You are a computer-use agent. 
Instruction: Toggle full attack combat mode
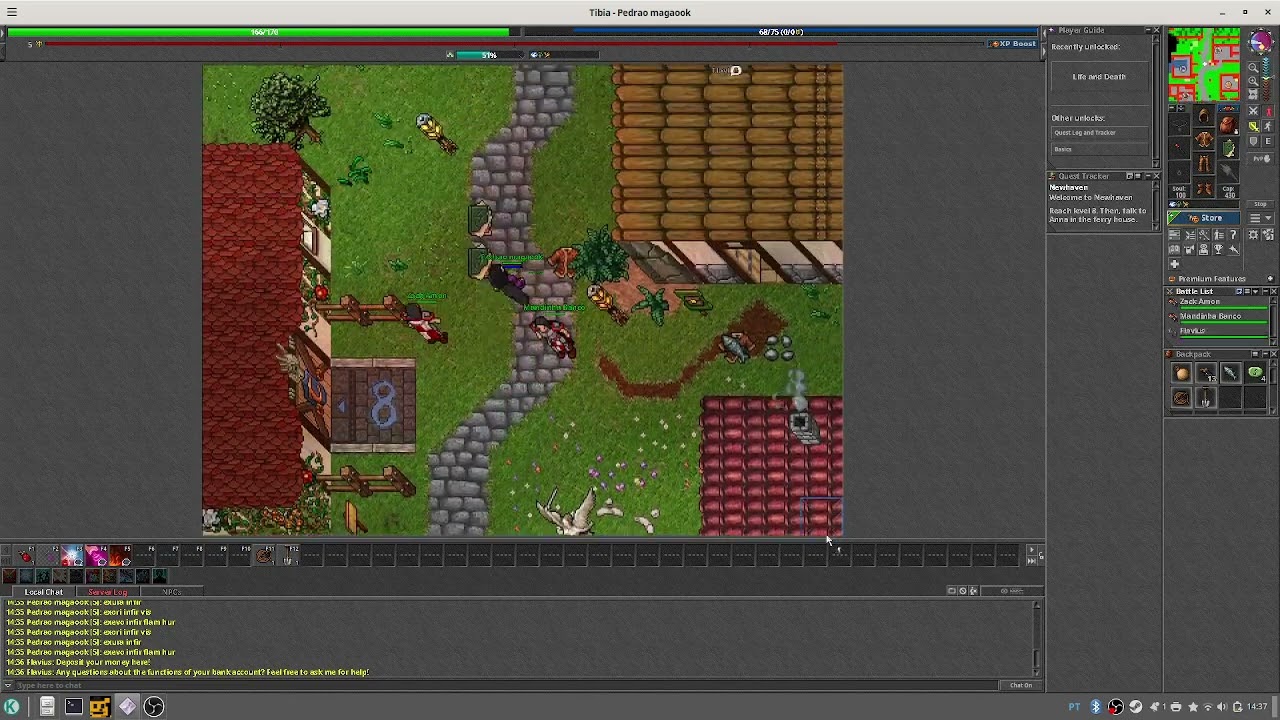(1253, 111)
